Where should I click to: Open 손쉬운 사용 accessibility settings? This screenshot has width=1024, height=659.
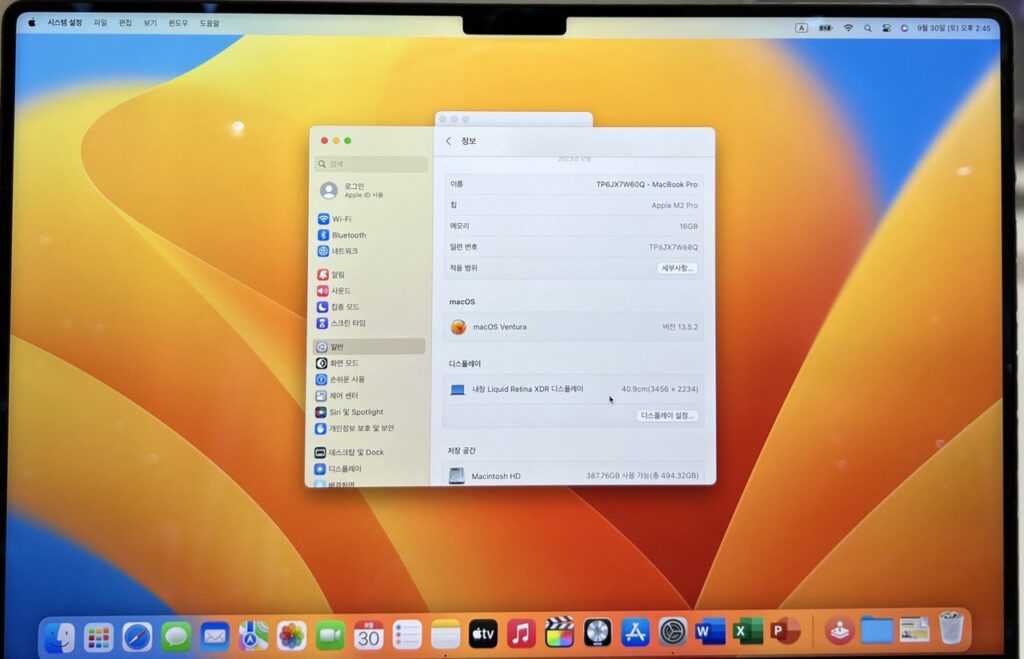(340, 379)
